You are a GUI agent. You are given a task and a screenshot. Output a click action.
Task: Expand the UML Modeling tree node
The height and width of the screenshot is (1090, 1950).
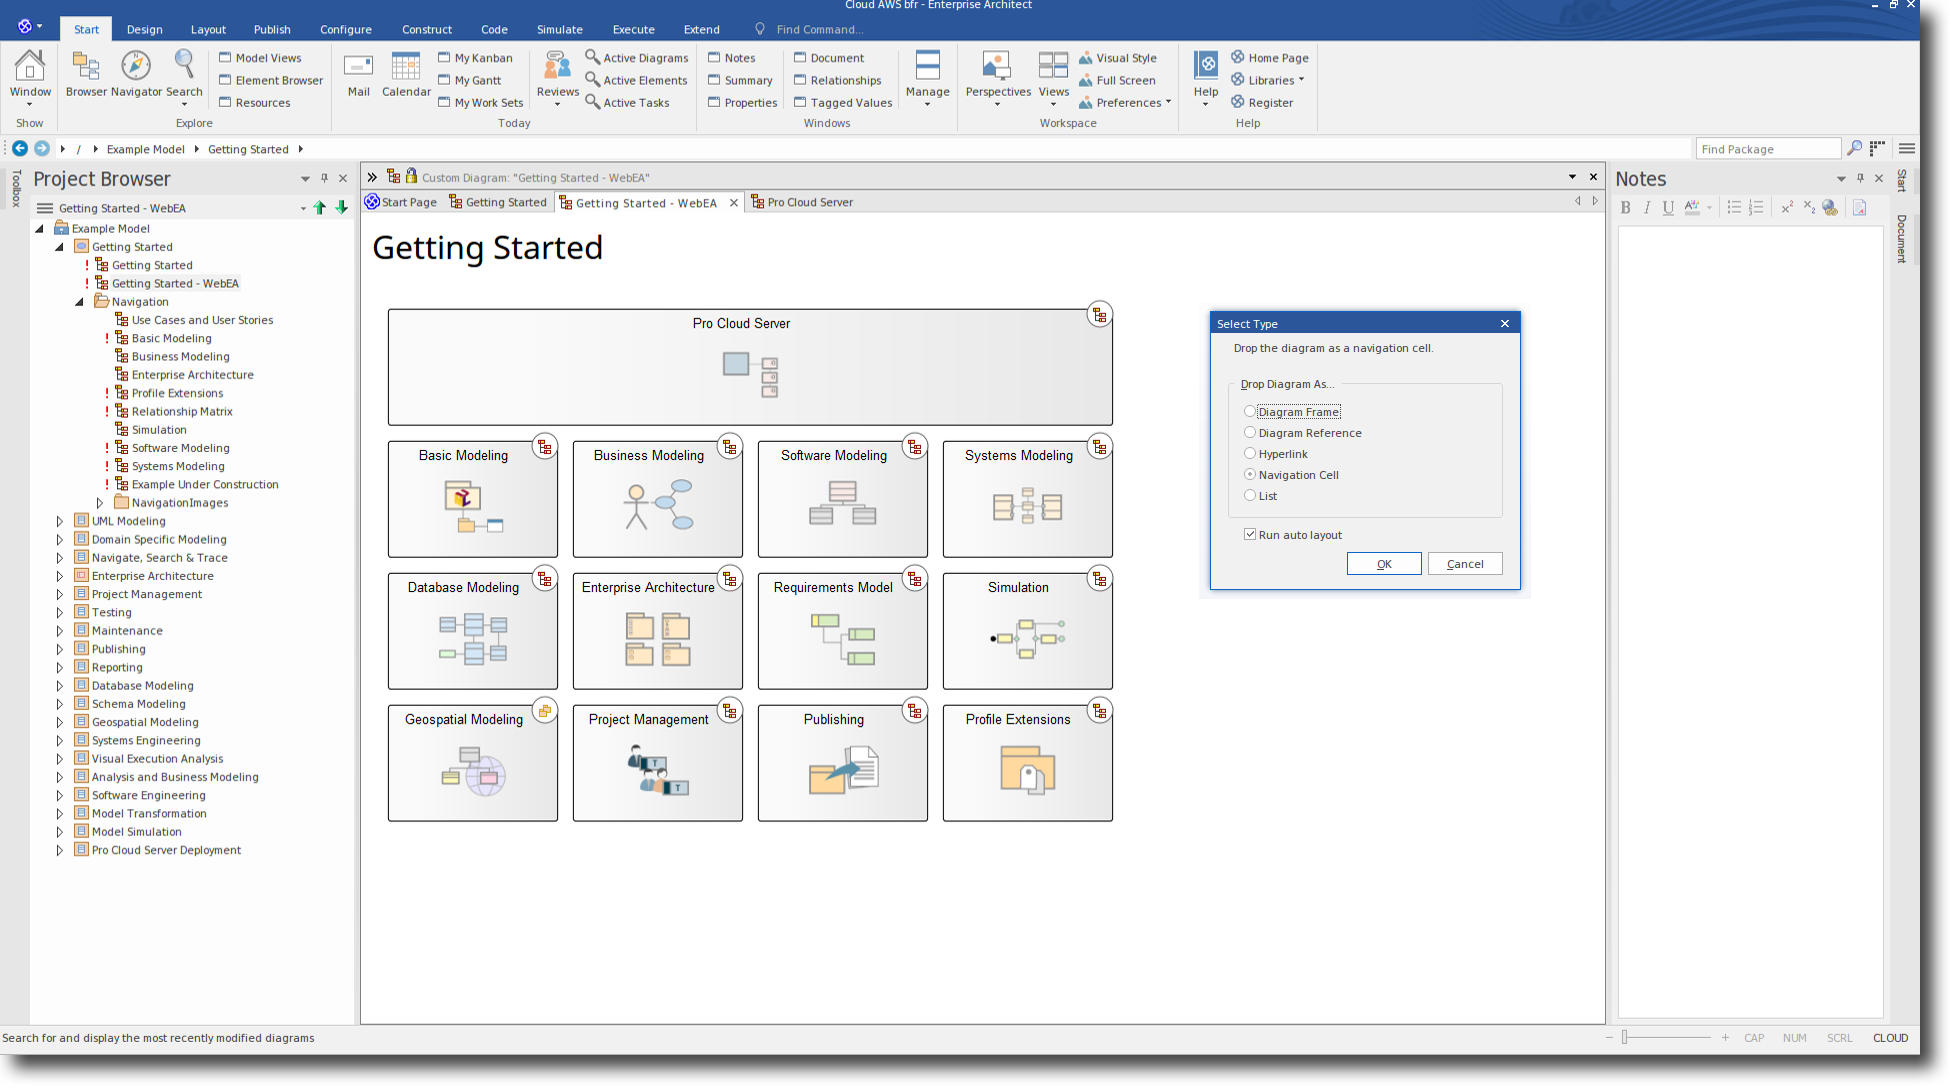coord(59,521)
